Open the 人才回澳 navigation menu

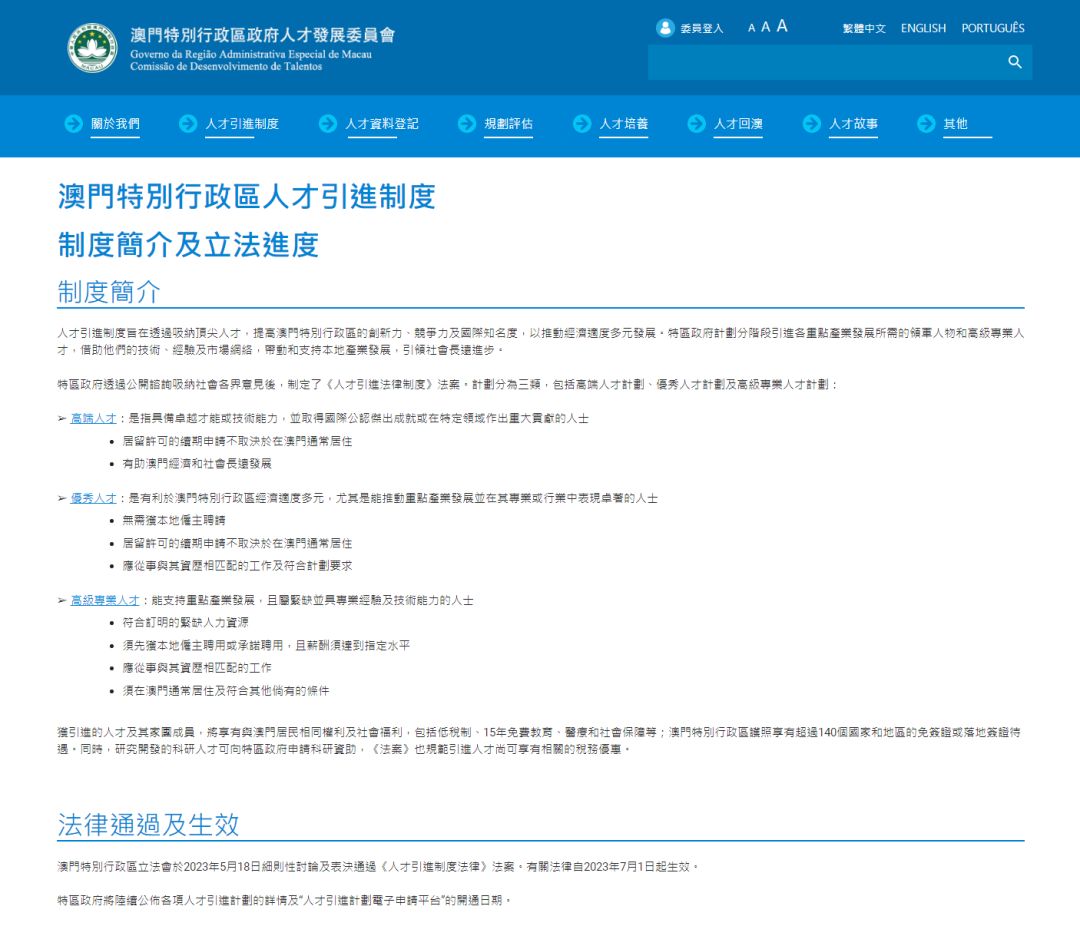pyautogui.click(x=738, y=124)
